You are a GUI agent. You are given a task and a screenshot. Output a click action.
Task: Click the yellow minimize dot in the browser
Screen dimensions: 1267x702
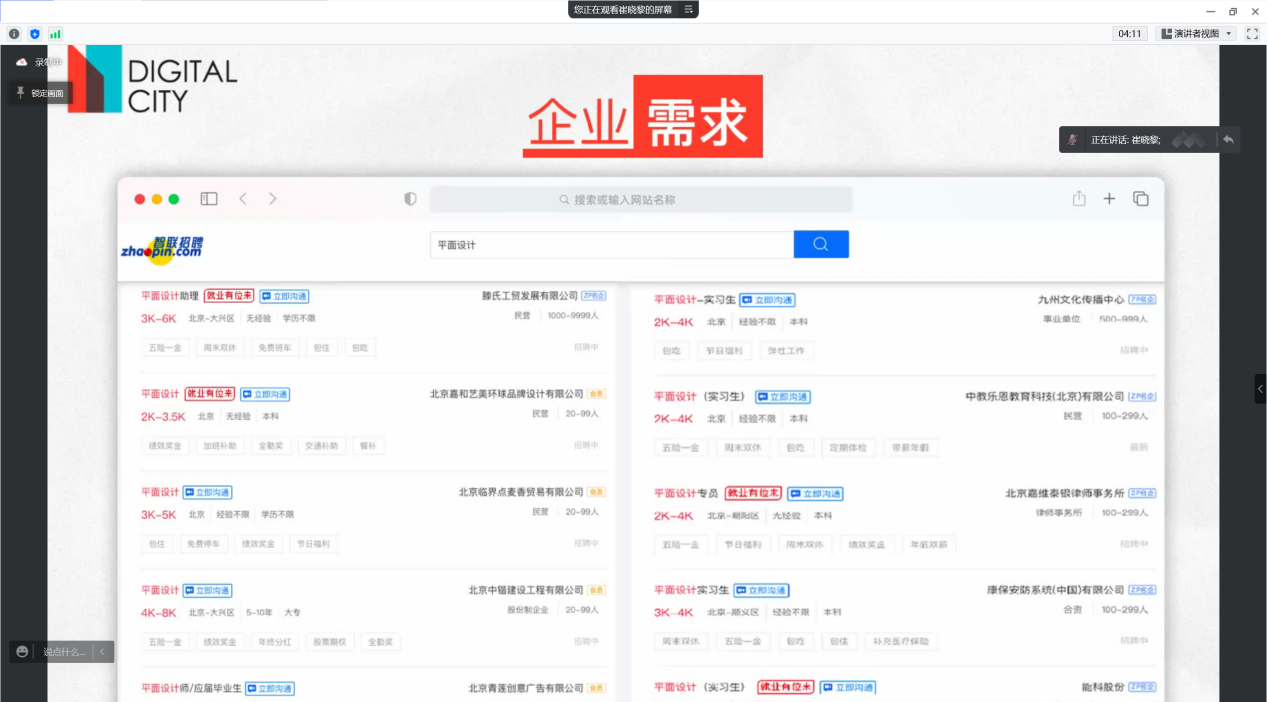coord(157,199)
